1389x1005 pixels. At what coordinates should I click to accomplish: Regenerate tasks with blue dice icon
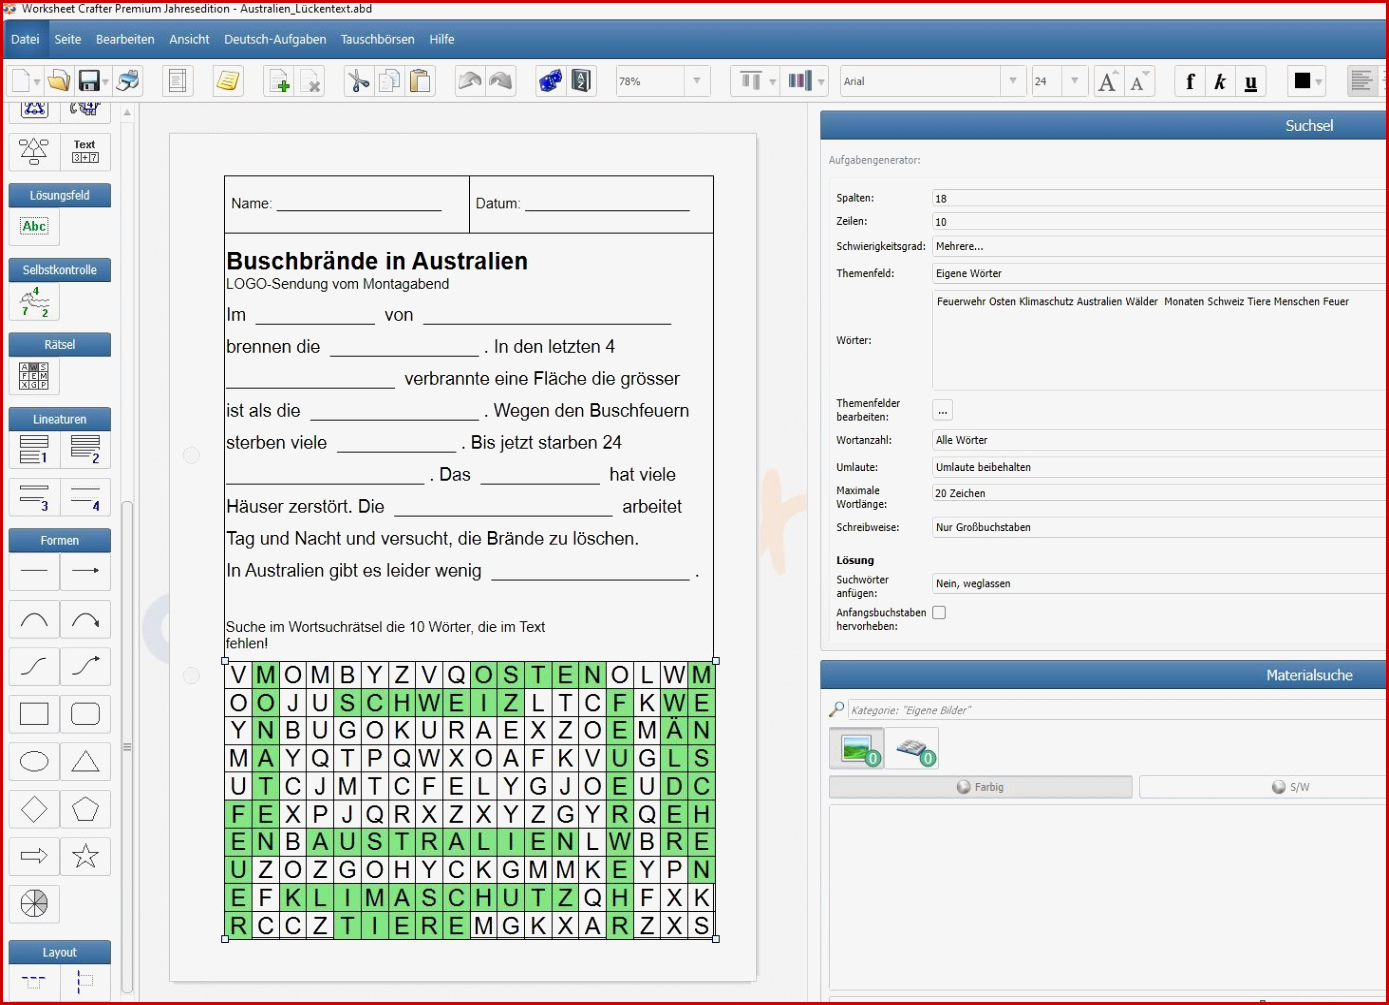coord(550,81)
